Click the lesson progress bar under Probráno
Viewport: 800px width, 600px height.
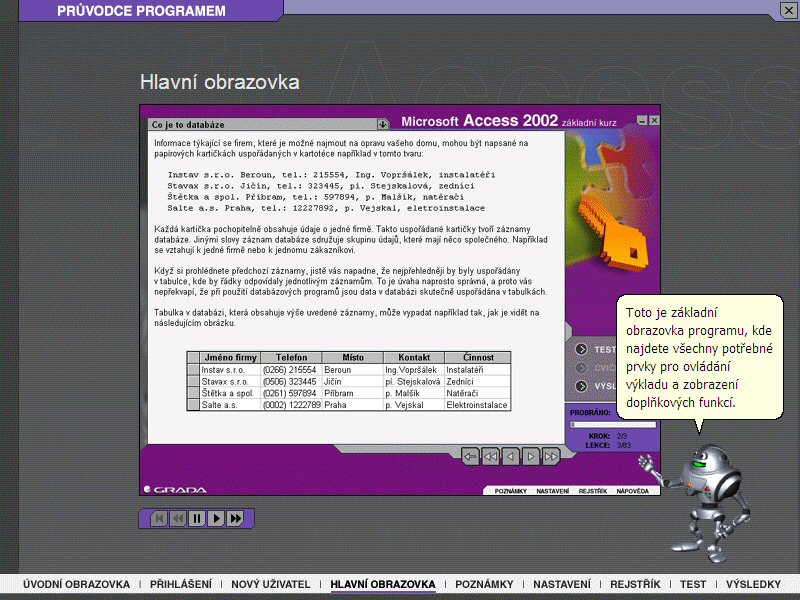[x=613, y=424]
